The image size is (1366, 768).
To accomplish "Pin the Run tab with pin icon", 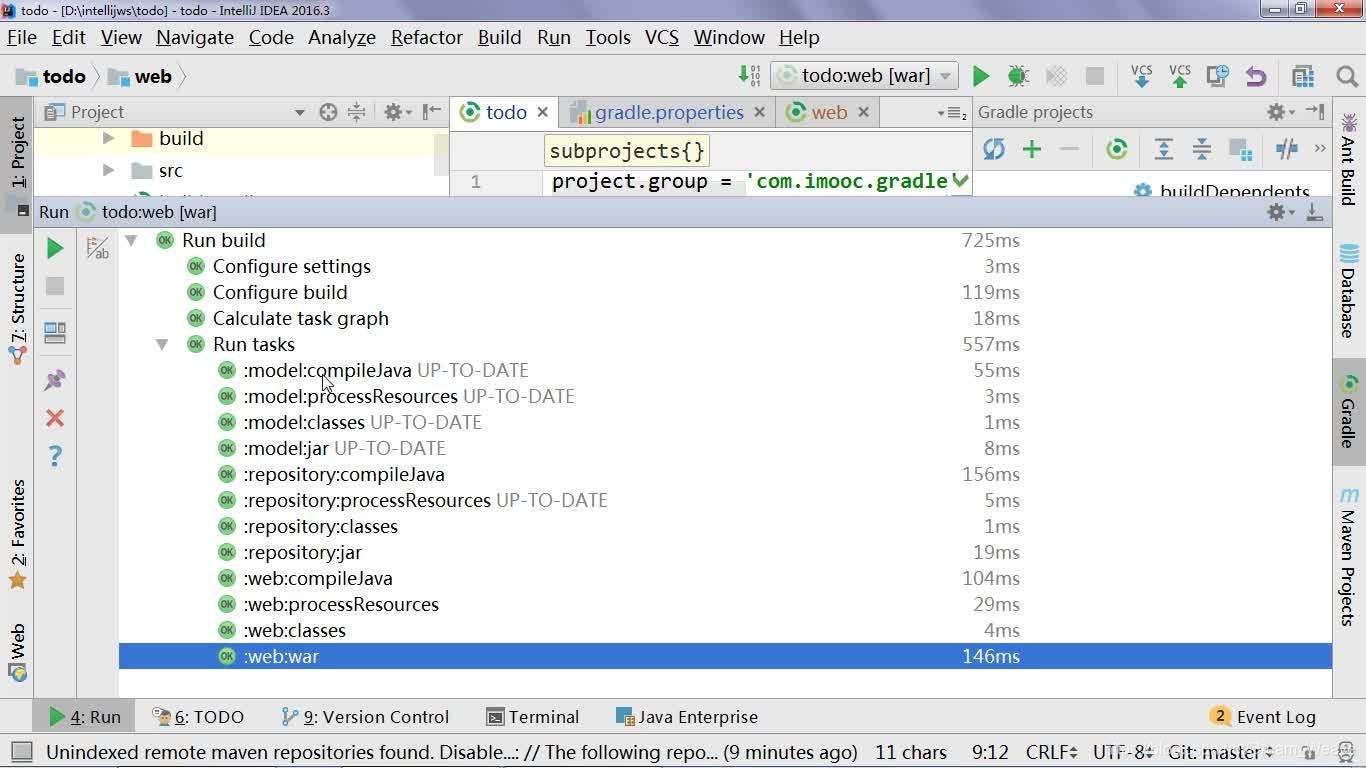I will 55,380.
